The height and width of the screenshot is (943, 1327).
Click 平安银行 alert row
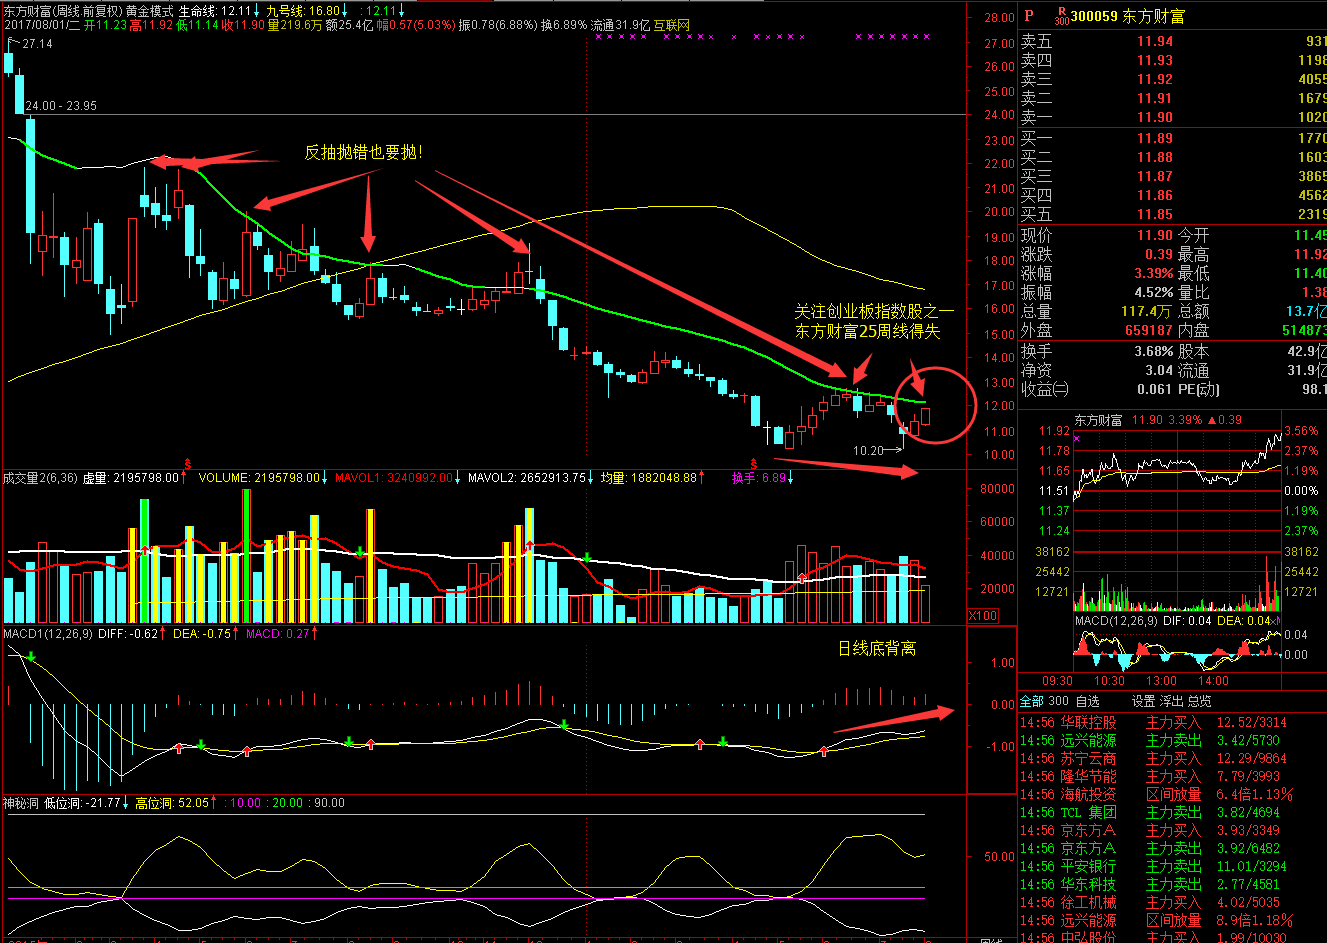tap(1173, 866)
